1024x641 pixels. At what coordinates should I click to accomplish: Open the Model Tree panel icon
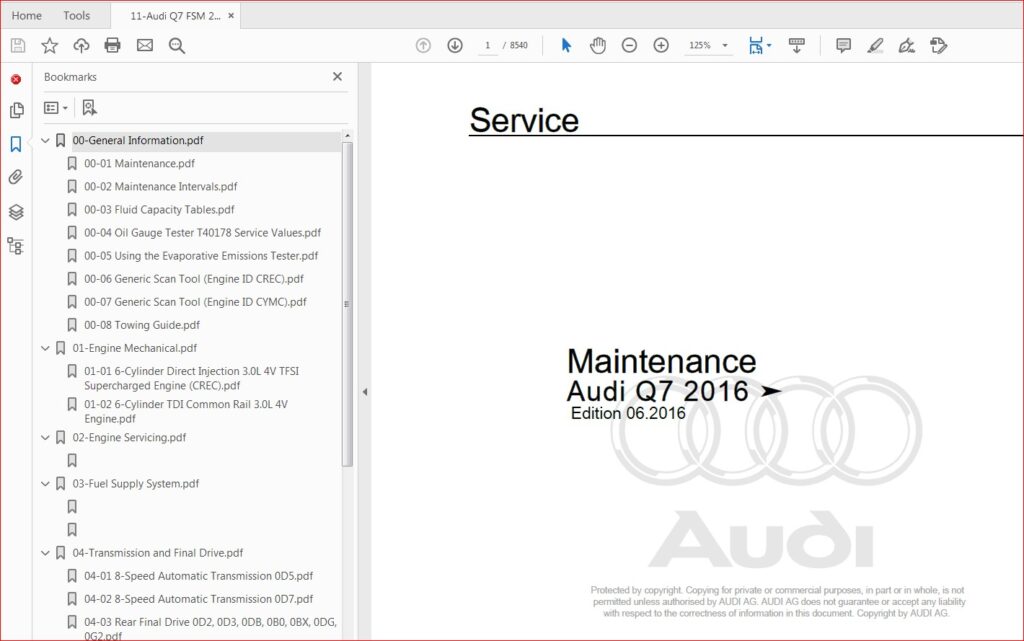[16, 245]
